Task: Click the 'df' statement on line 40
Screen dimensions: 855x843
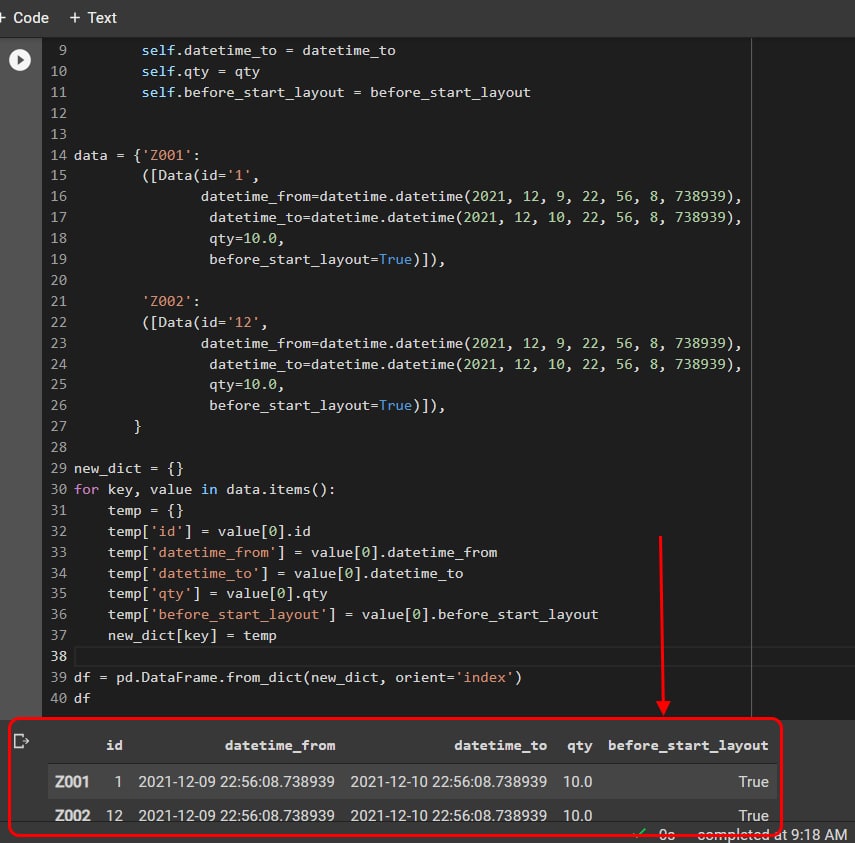Action: (x=82, y=698)
